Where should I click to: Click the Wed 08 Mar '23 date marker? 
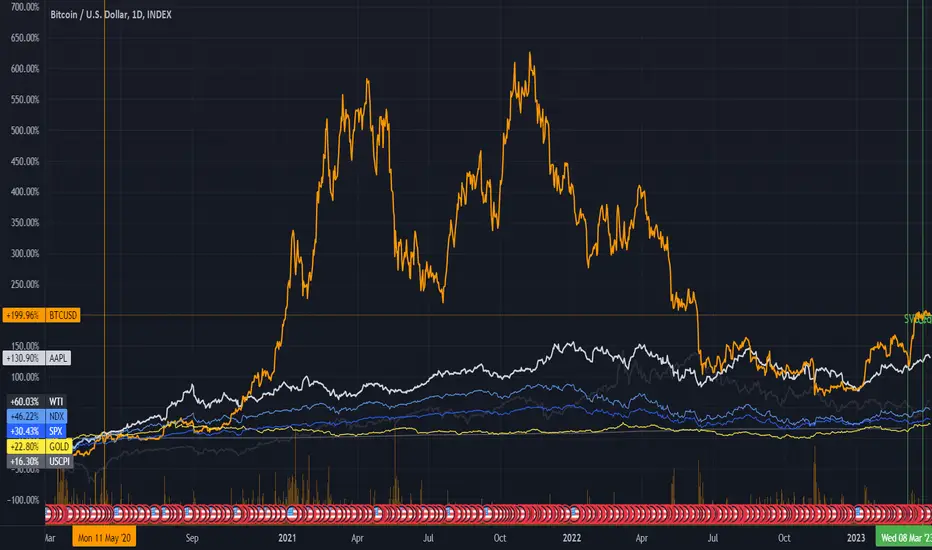pos(903,538)
